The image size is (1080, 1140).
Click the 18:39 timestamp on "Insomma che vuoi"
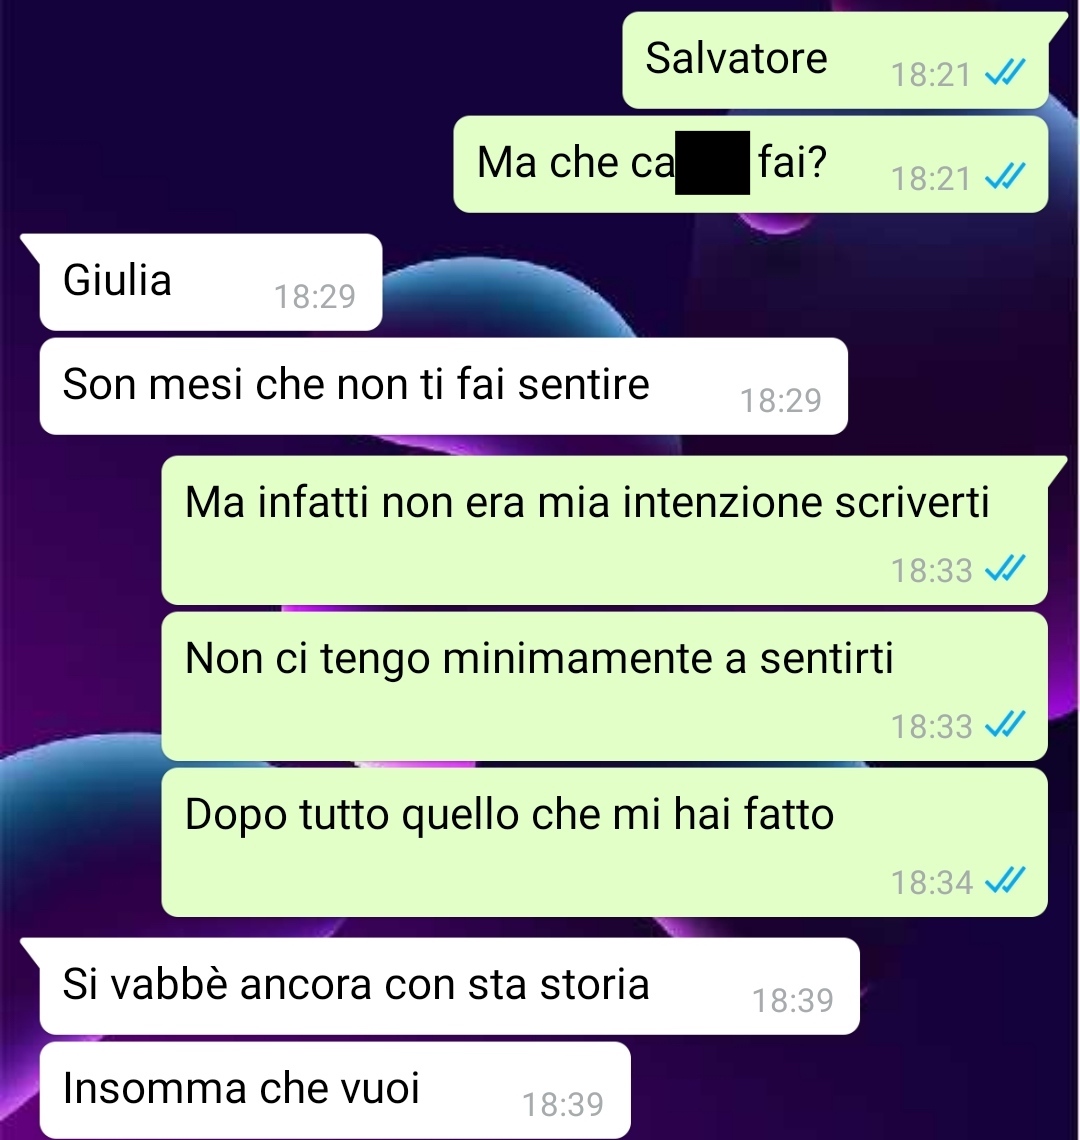point(563,1105)
